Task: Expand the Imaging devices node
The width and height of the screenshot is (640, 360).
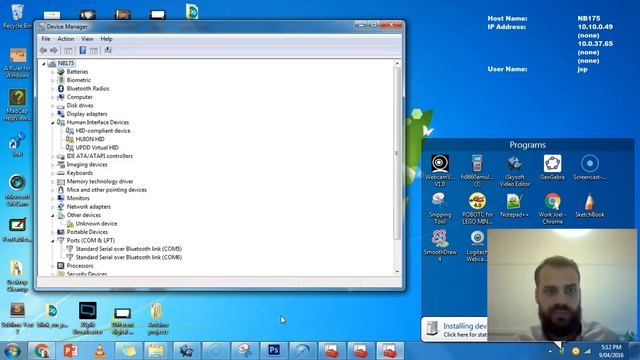Action: tap(53, 164)
